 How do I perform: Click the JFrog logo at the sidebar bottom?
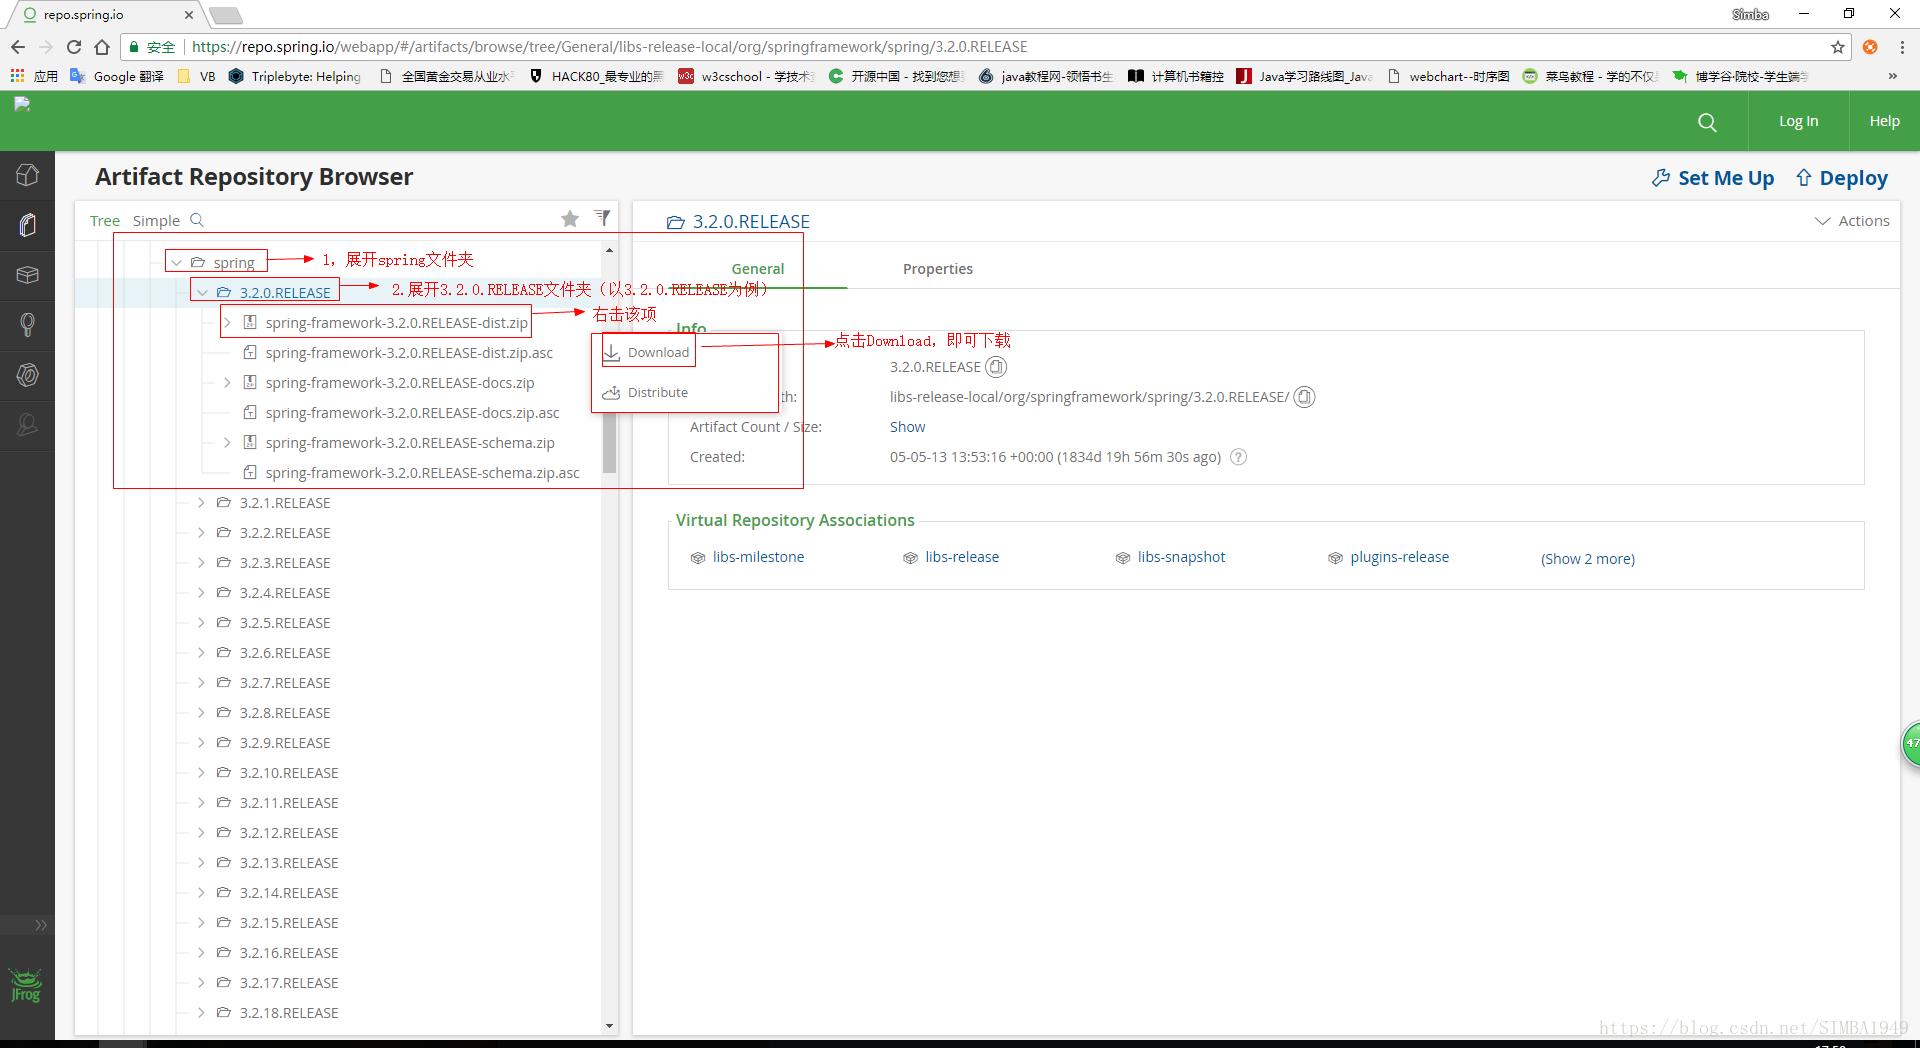click(x=26, y=985)
